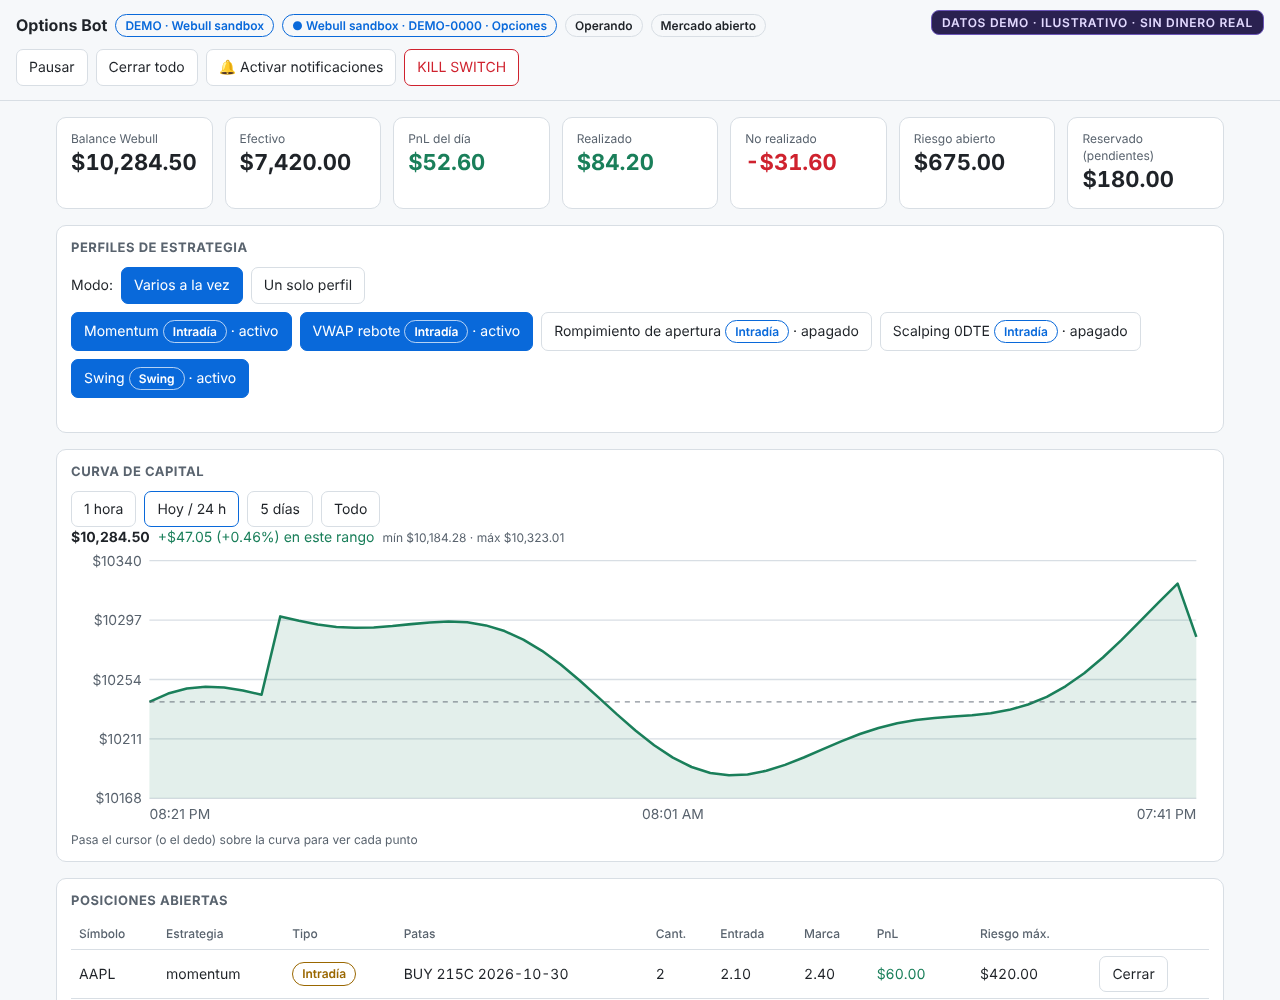Image resolution: width=1280 pixels, height=1000 pixels.
Task: Click the Pausar button
Action: pyautogui.click(x=51, y=67)
